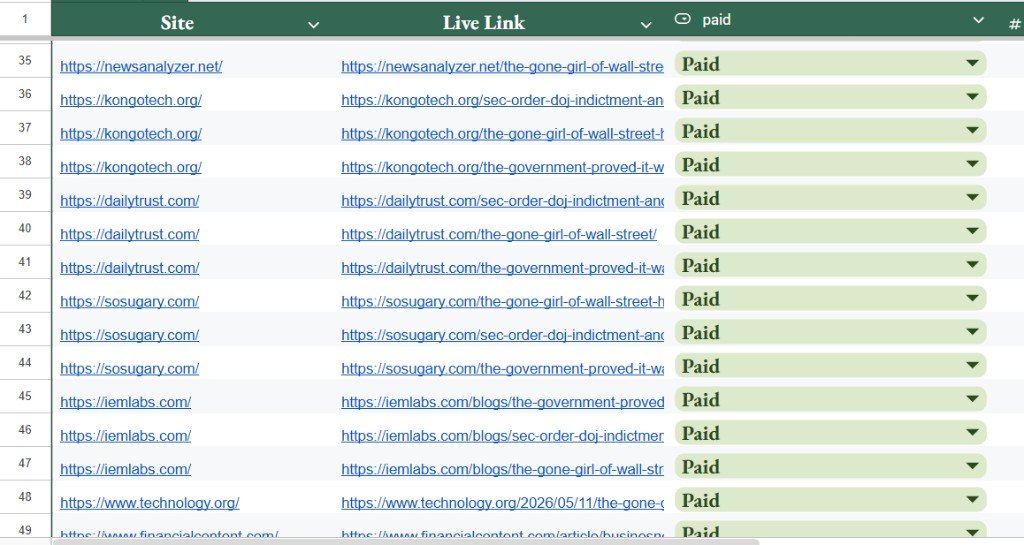
Task: Open www.technology.org site link in row 48
Action: pyautogui.click(x=150, y=503)
